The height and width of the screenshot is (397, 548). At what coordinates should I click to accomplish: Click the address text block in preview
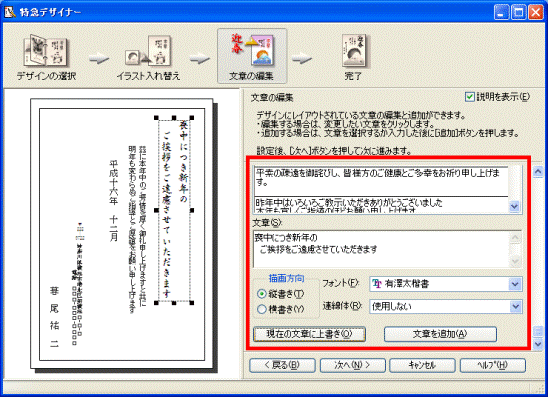pos(78,284)
